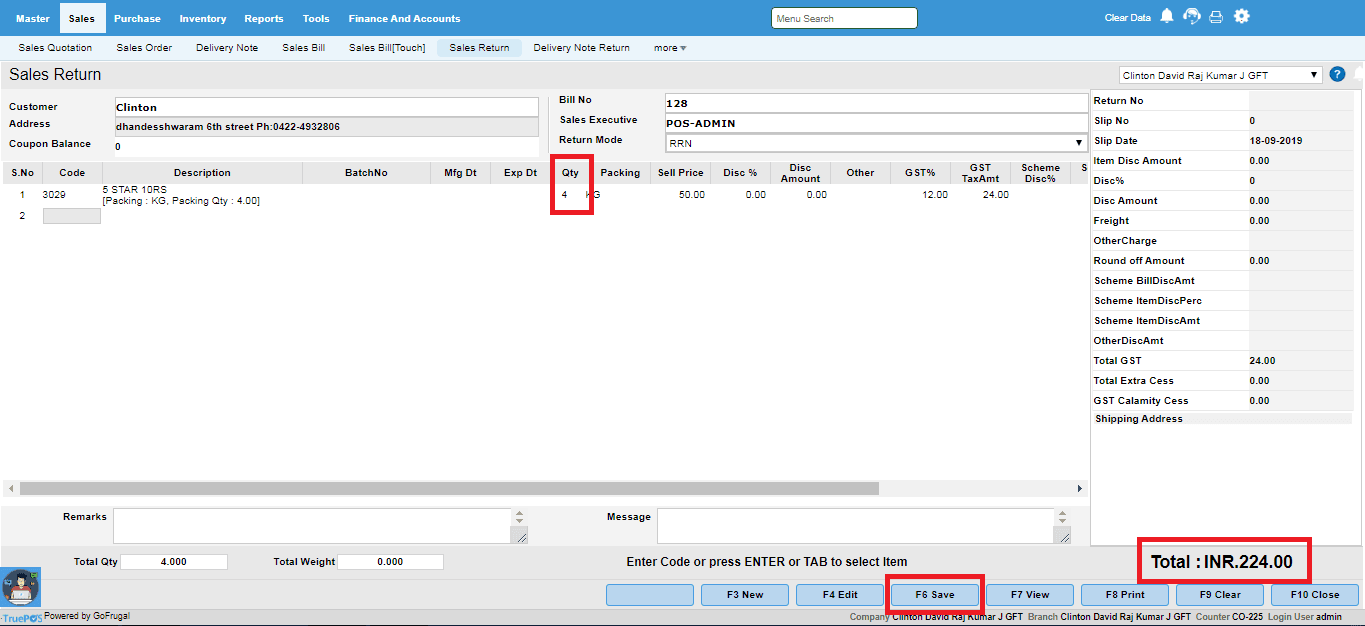Click the Round off Amount value
This screenshot has height=626, width=1365.
(1259, 261)
